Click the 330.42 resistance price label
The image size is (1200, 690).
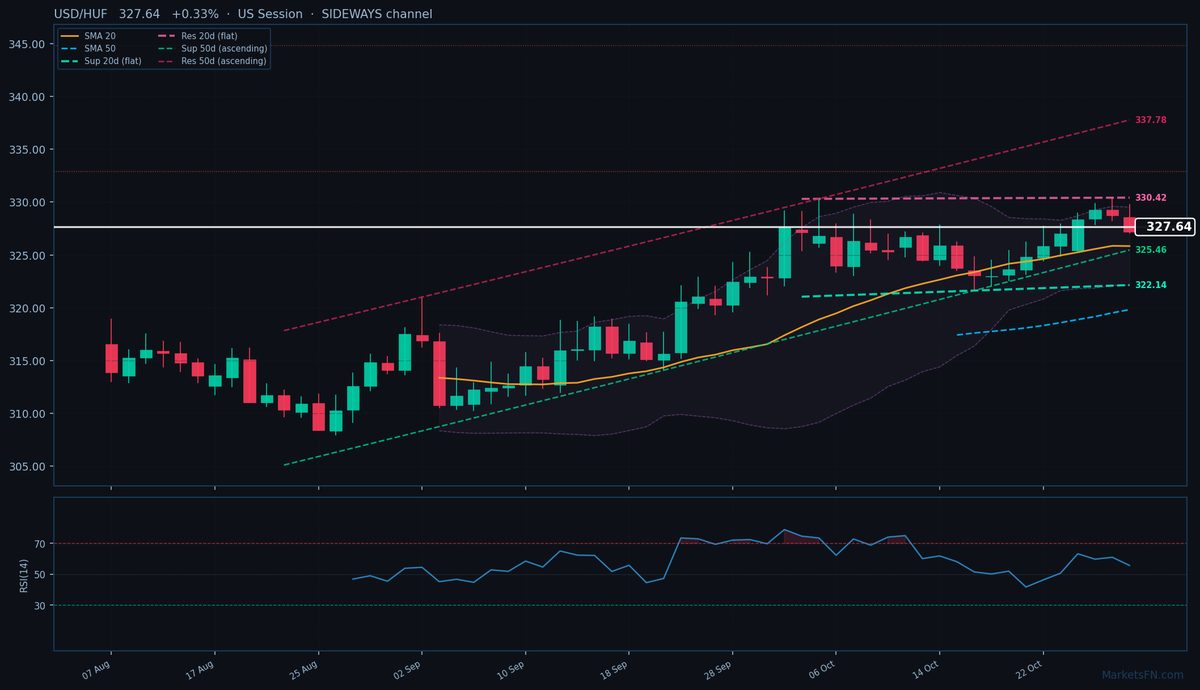(1150, 198)
